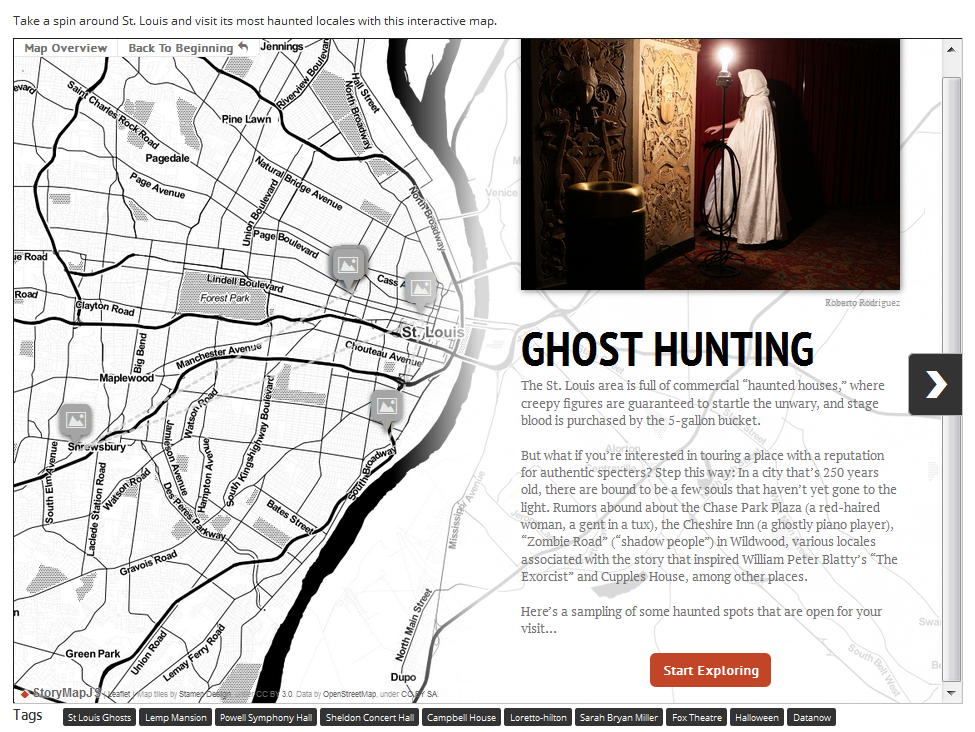
Task: Click the Forest Park label on map
Action: pos(224,298)
